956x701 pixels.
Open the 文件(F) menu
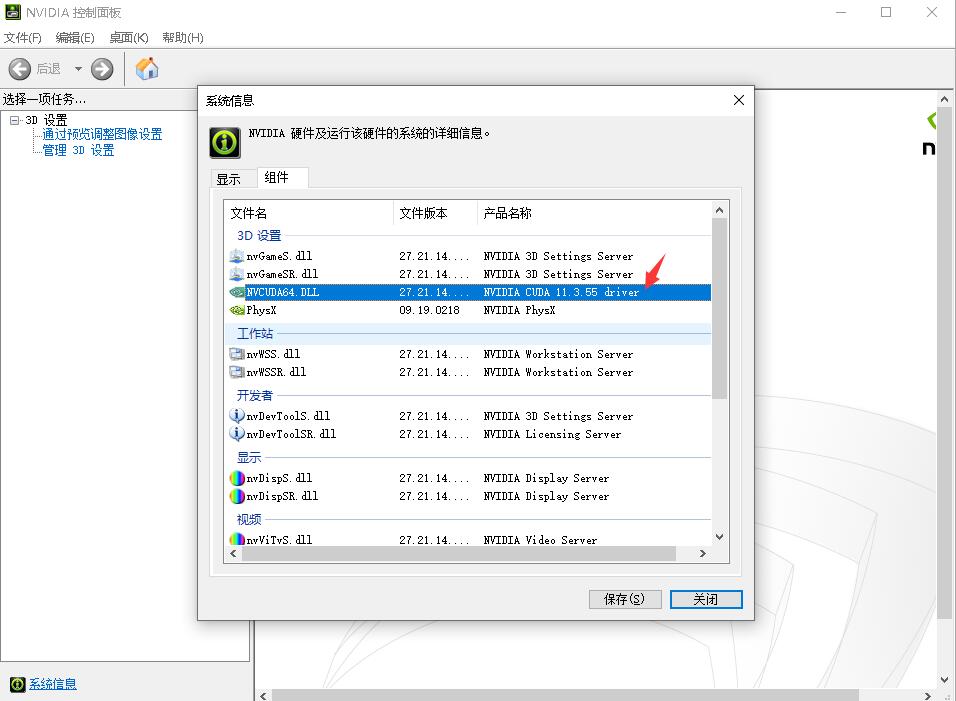tap(23, 38)
